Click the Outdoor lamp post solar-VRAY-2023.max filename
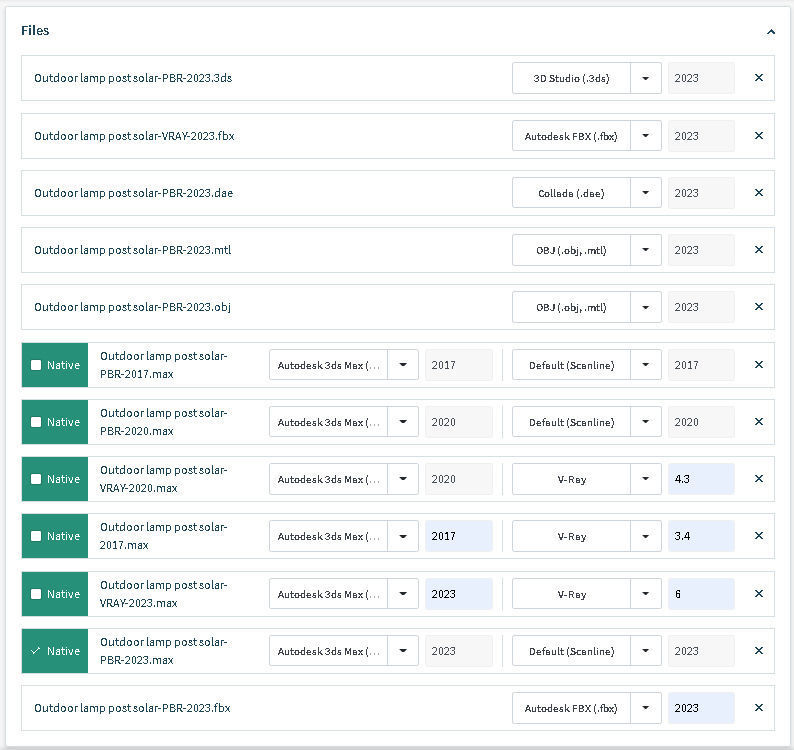 pyautogui.click(x=163, y=594)
